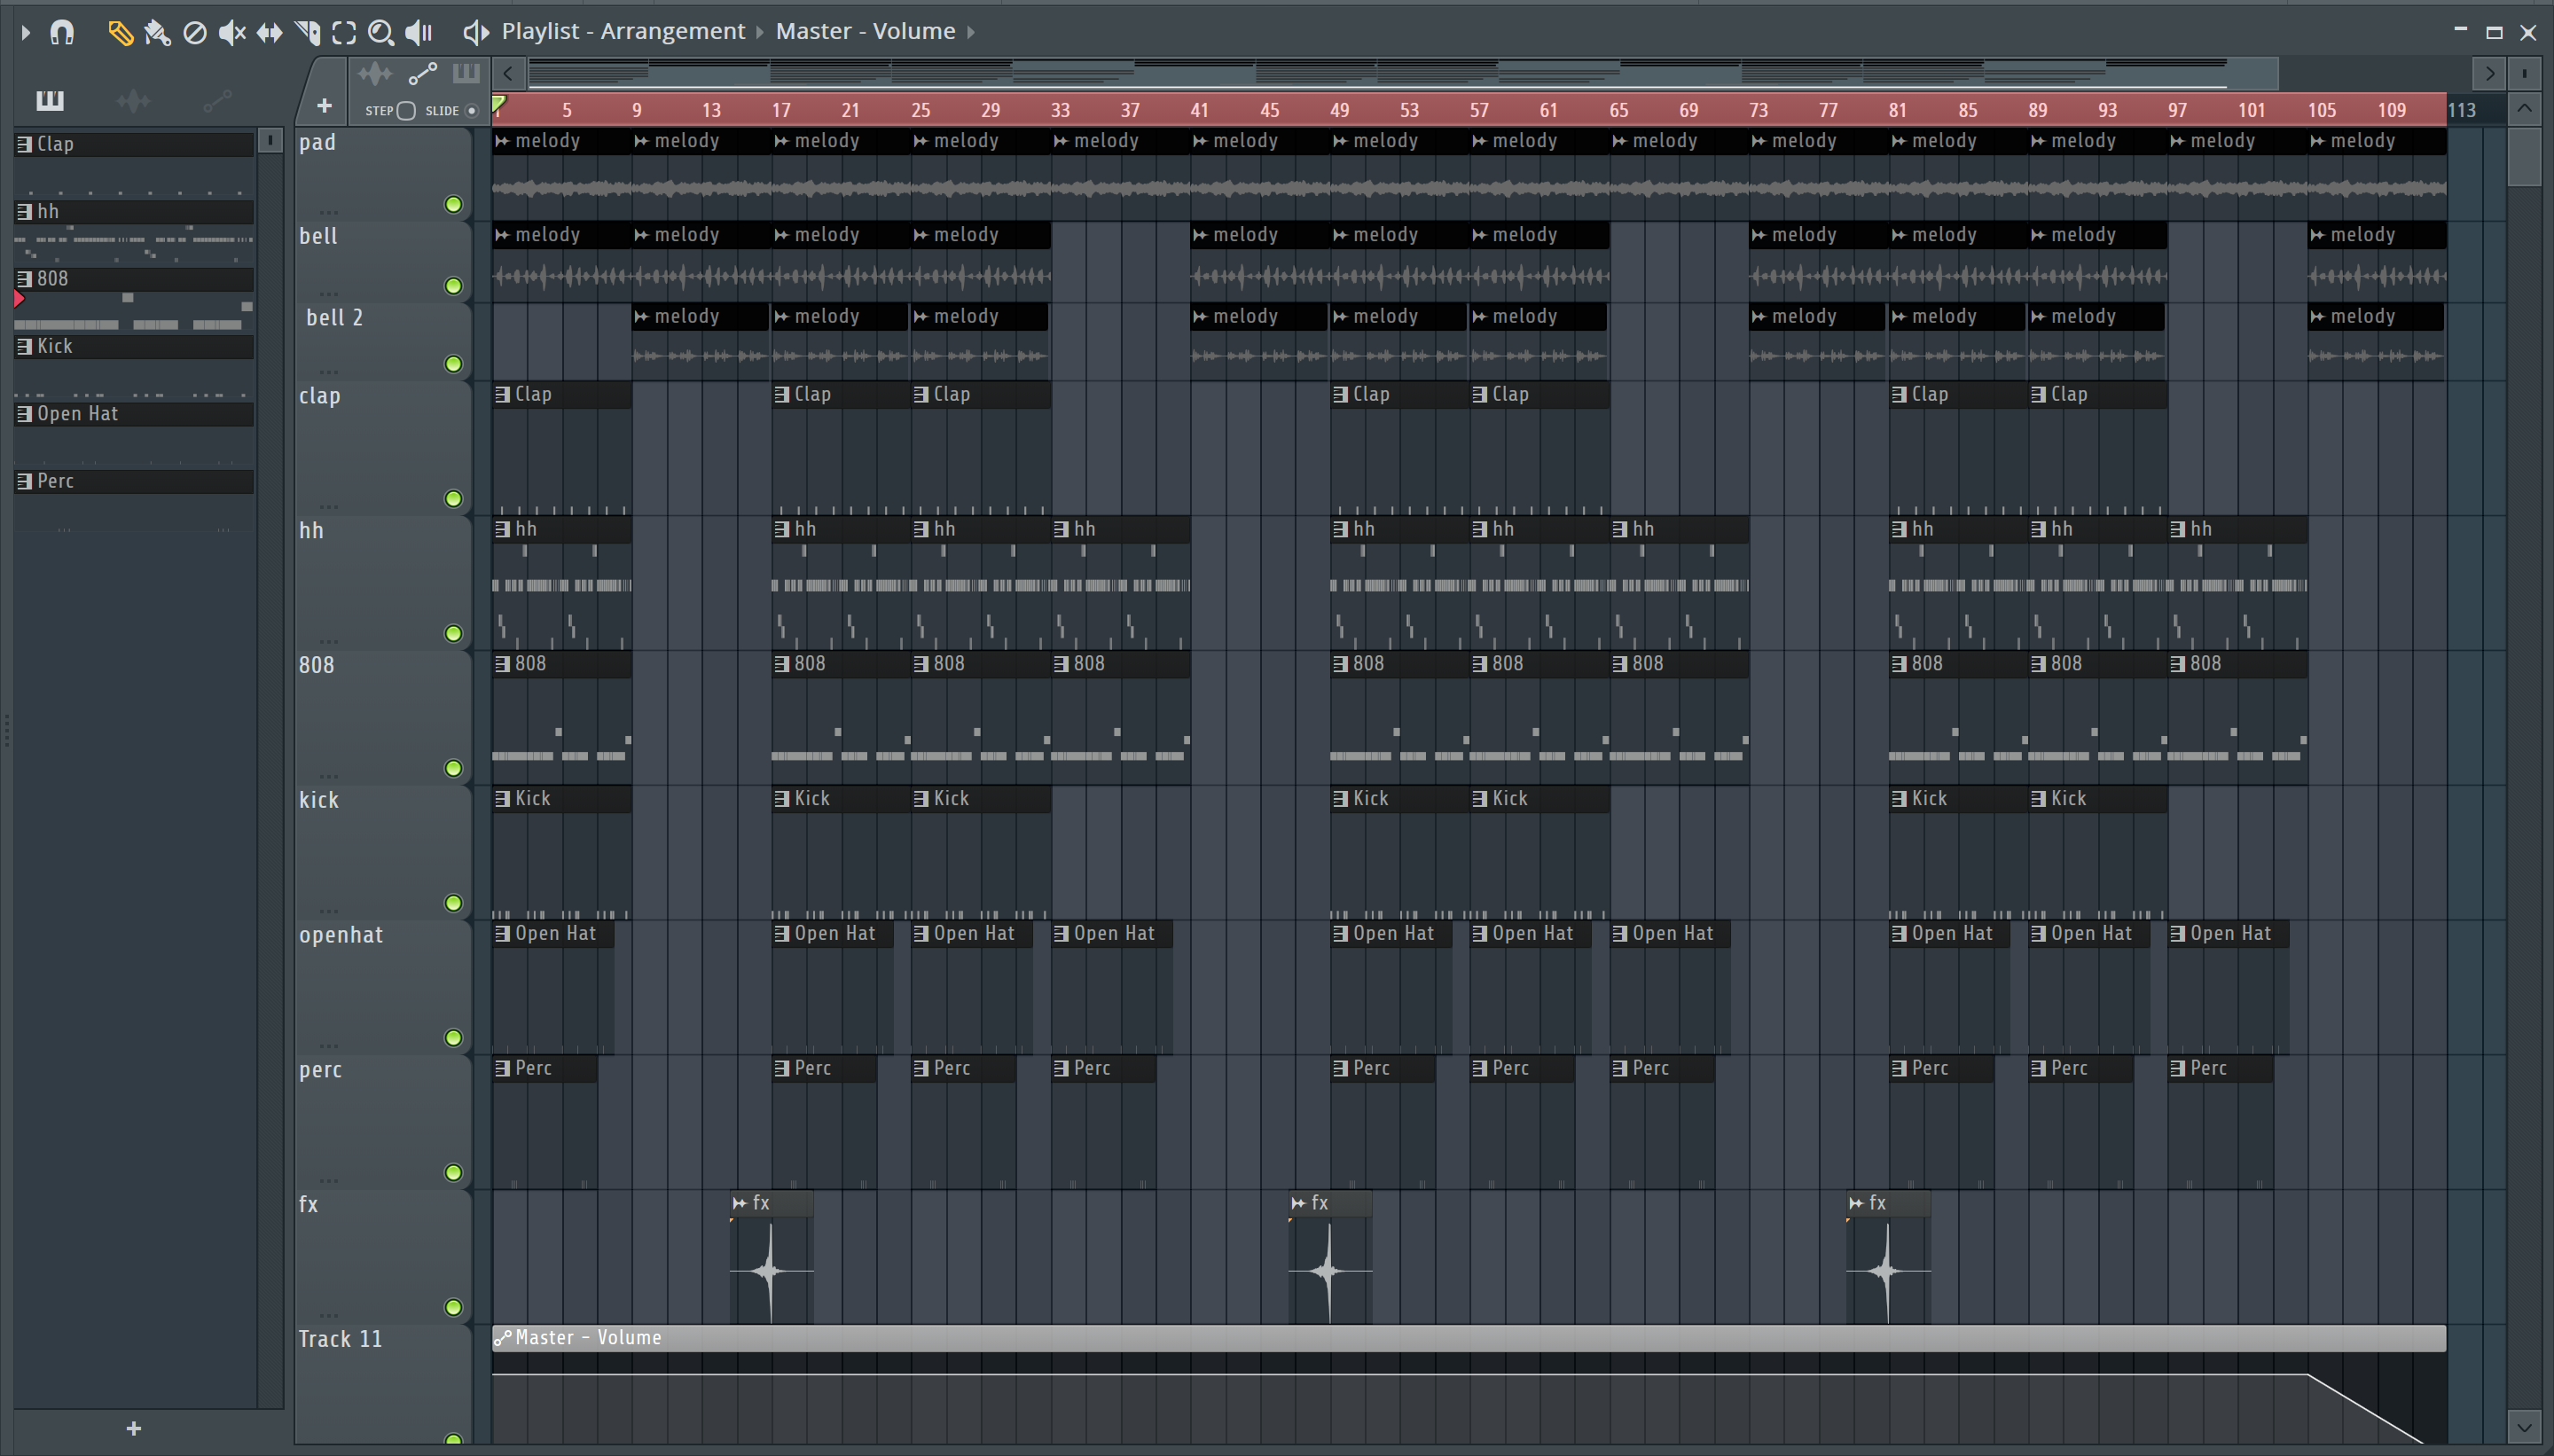Open the Arrangement breadcrumb menu
The height and width of the screenshot is (1456, 2554).
coord(623,31)
